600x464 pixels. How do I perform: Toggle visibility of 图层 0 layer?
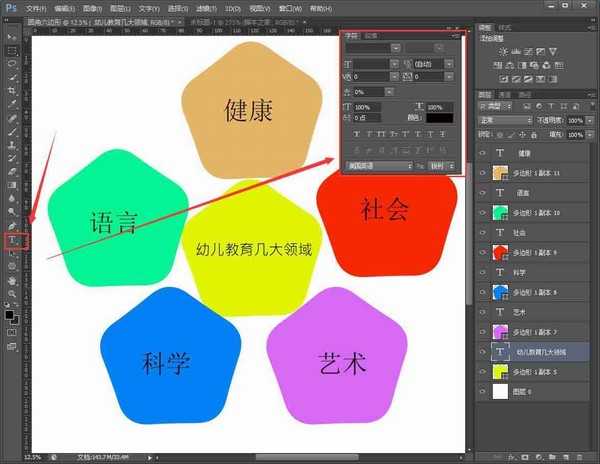483,392
